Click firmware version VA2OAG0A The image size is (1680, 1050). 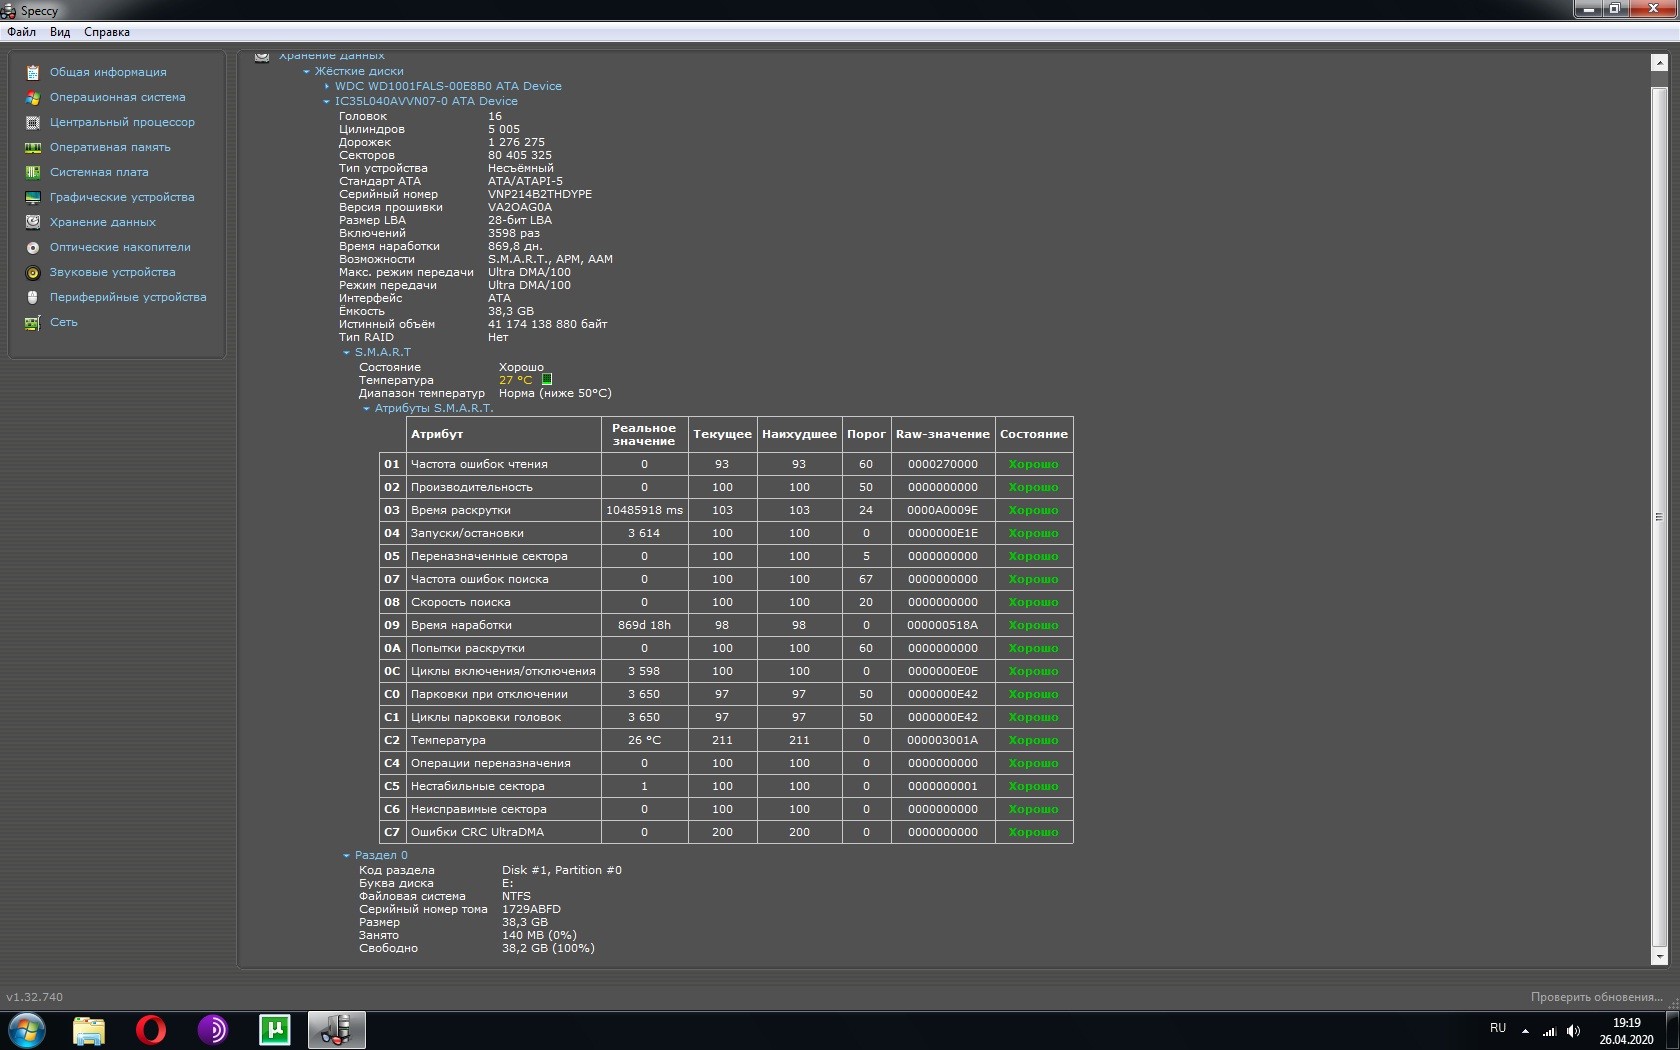(x=520, y=207)
